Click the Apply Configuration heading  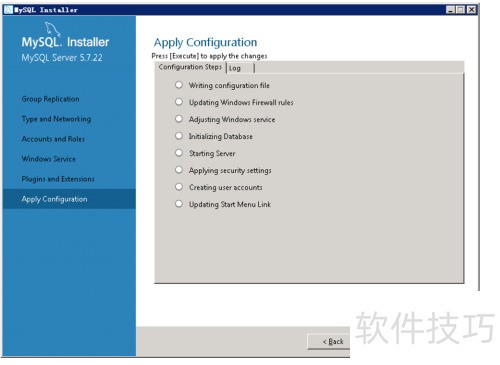tap(205, 43)
